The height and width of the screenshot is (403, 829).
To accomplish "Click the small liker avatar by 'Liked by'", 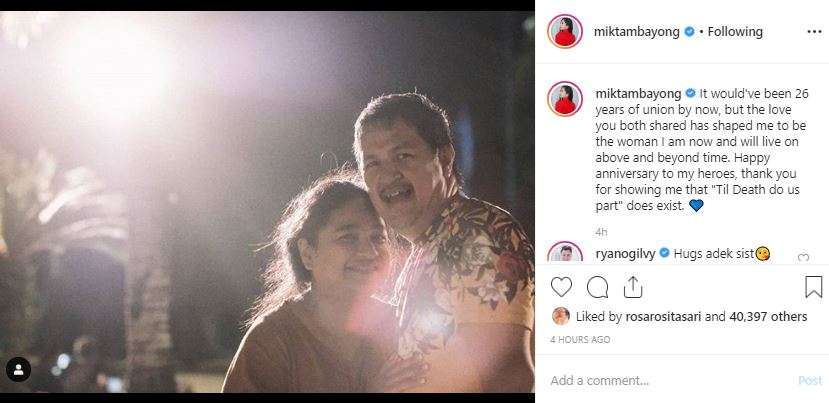I will pos(561,316).
